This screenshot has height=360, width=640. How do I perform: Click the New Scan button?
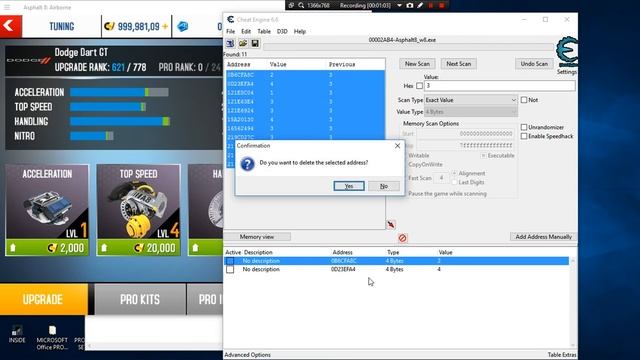point(417,64)
